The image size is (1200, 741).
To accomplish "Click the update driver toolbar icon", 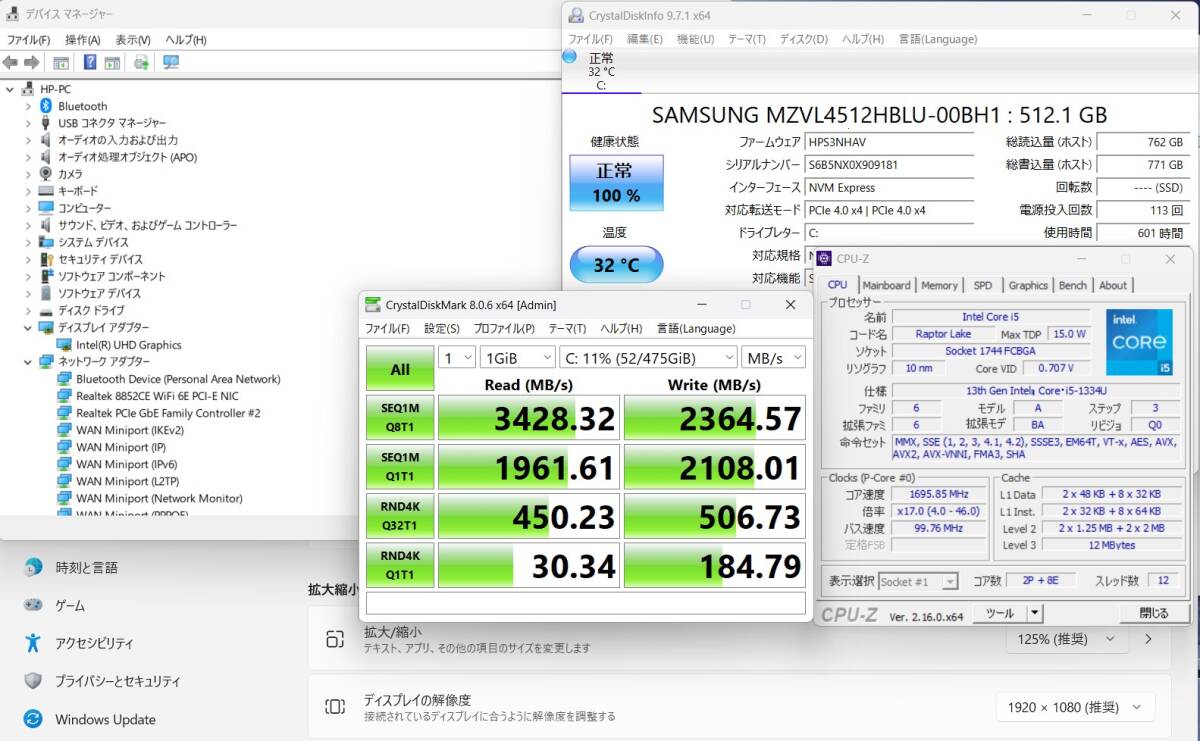I will coord(141,63).
